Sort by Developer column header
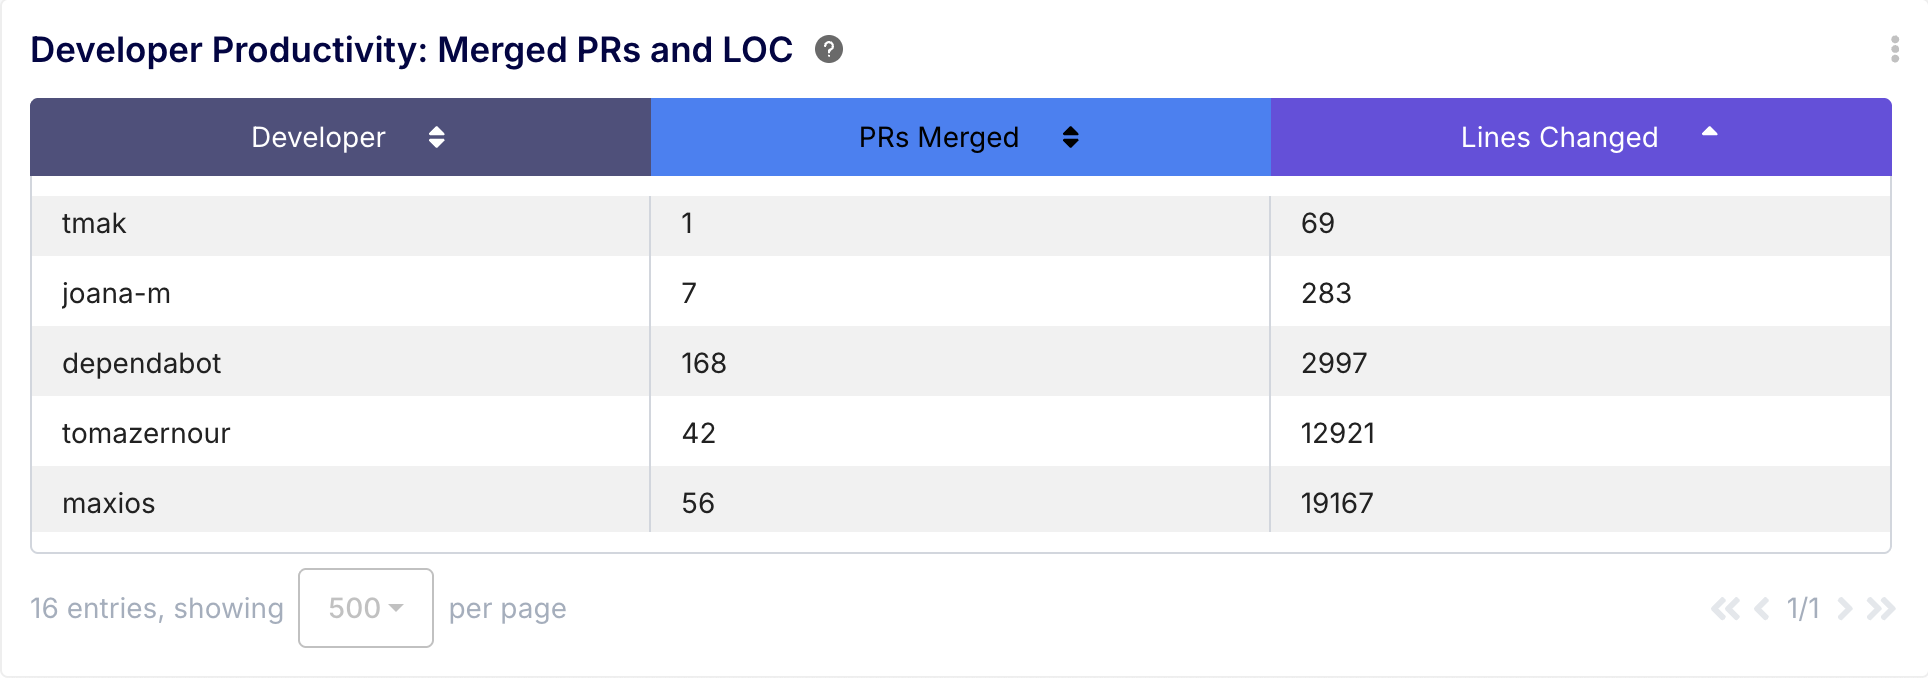 click(x=318, y=137)
